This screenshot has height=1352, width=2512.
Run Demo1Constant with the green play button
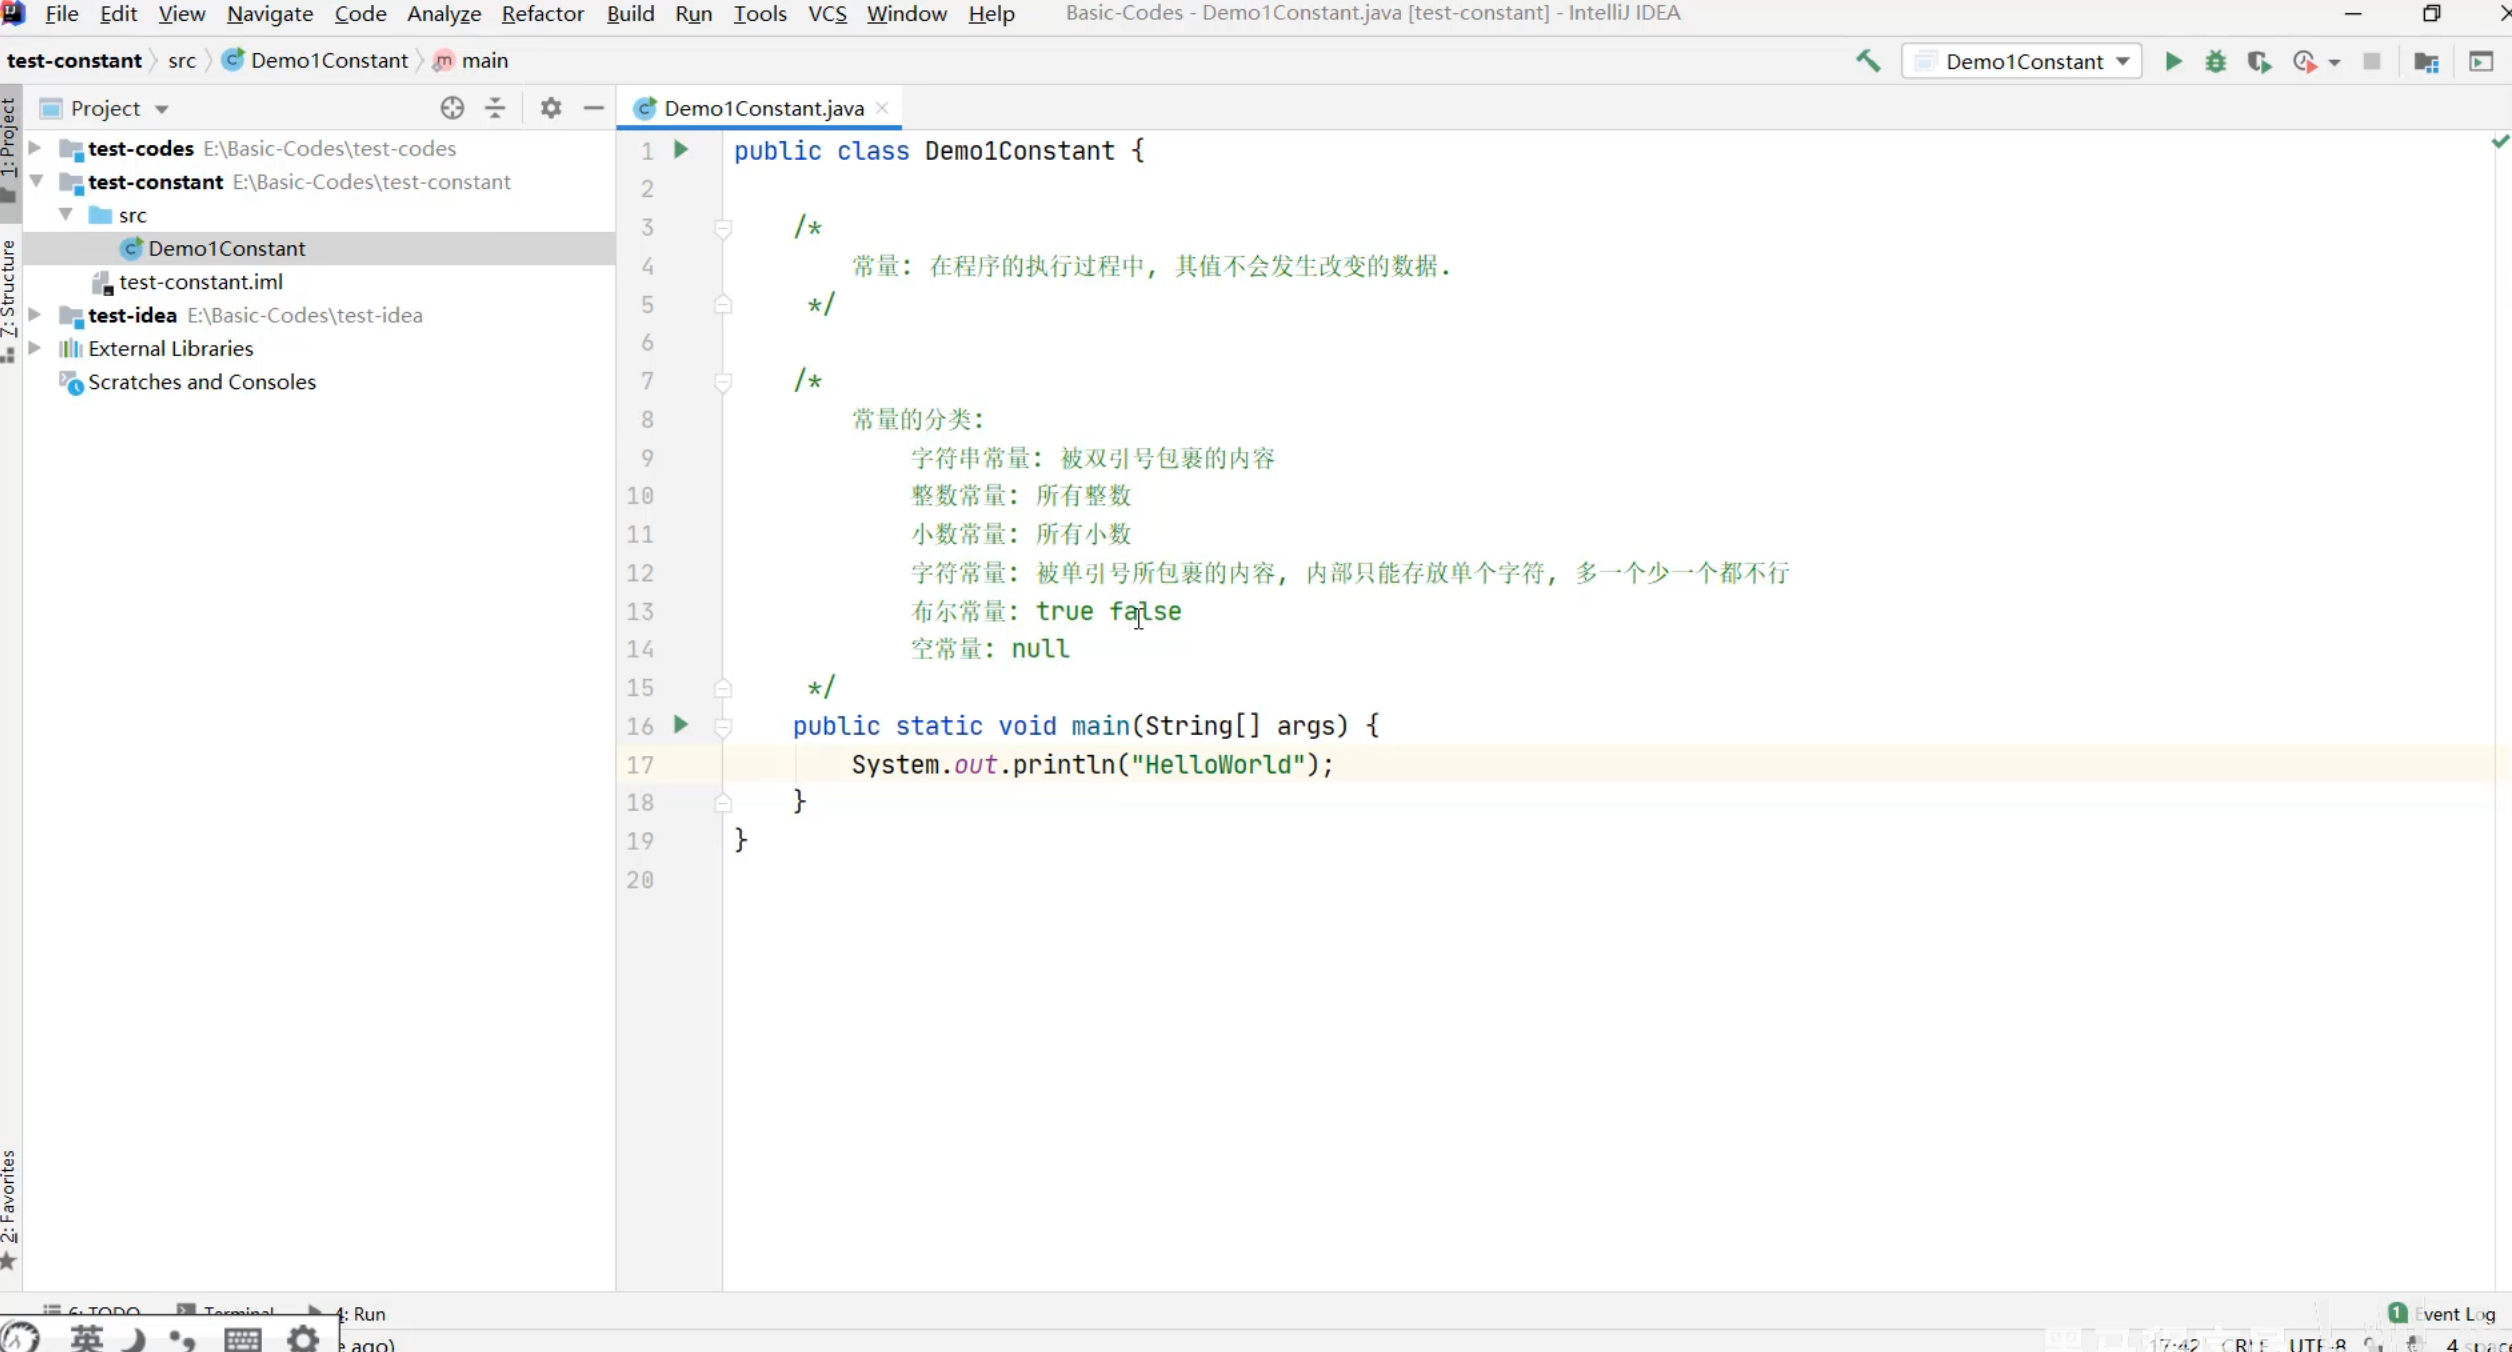(2172, 61)
